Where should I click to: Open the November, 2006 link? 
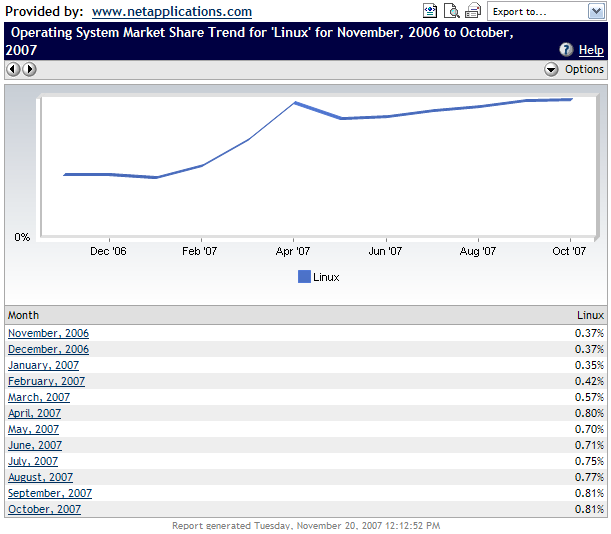[x=48, y=334]
